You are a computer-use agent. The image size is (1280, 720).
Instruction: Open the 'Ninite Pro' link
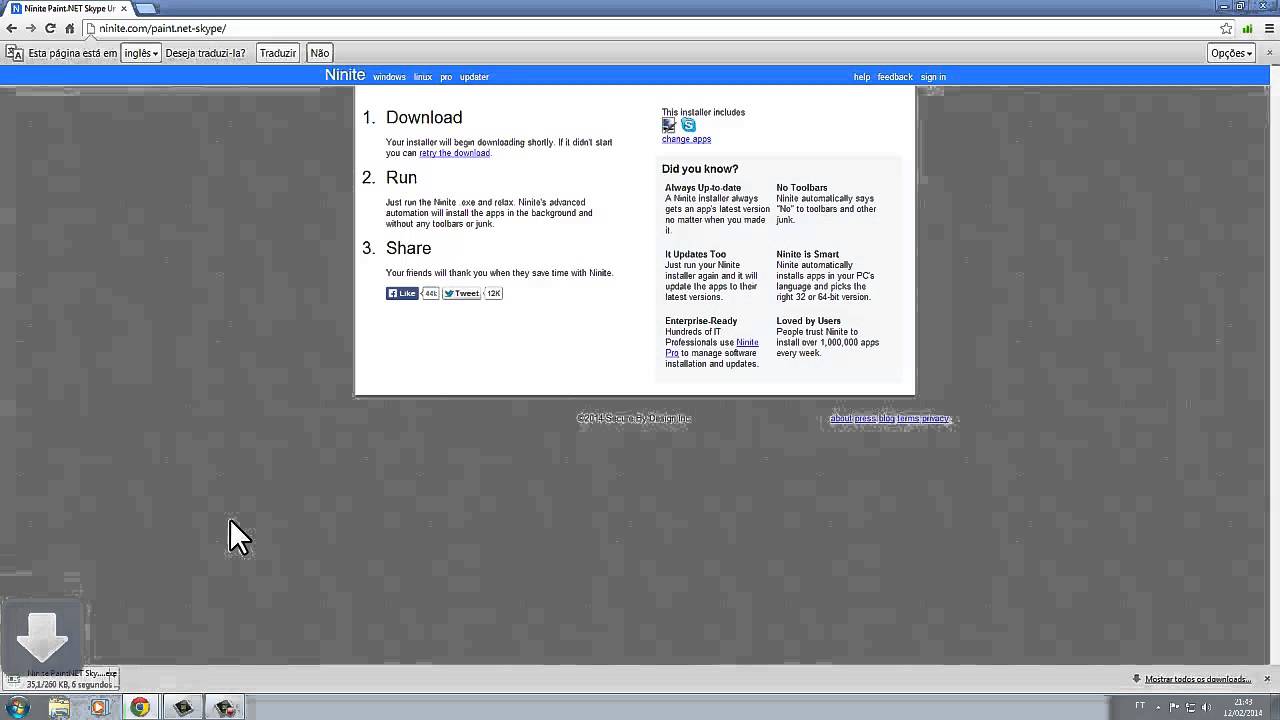pos(712,347)
